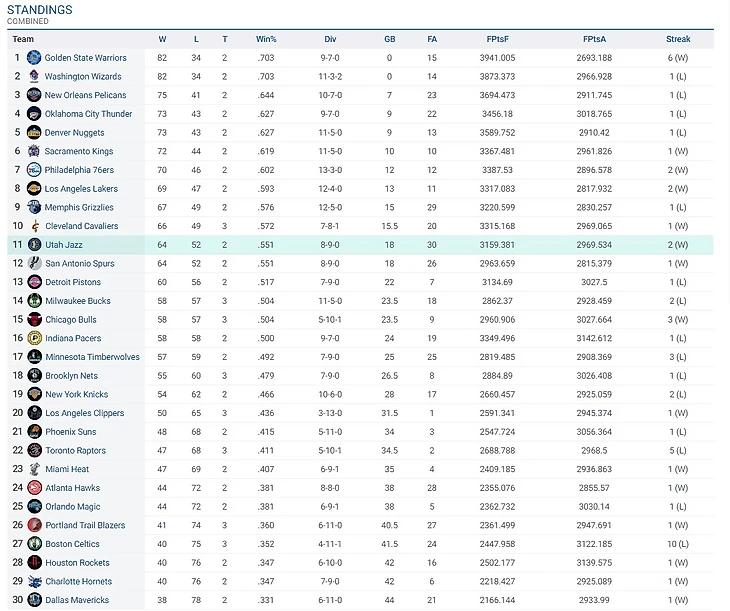Open the Oklahoma City Thunder team page
Viewport: 730px width, 611px height.
88,114
